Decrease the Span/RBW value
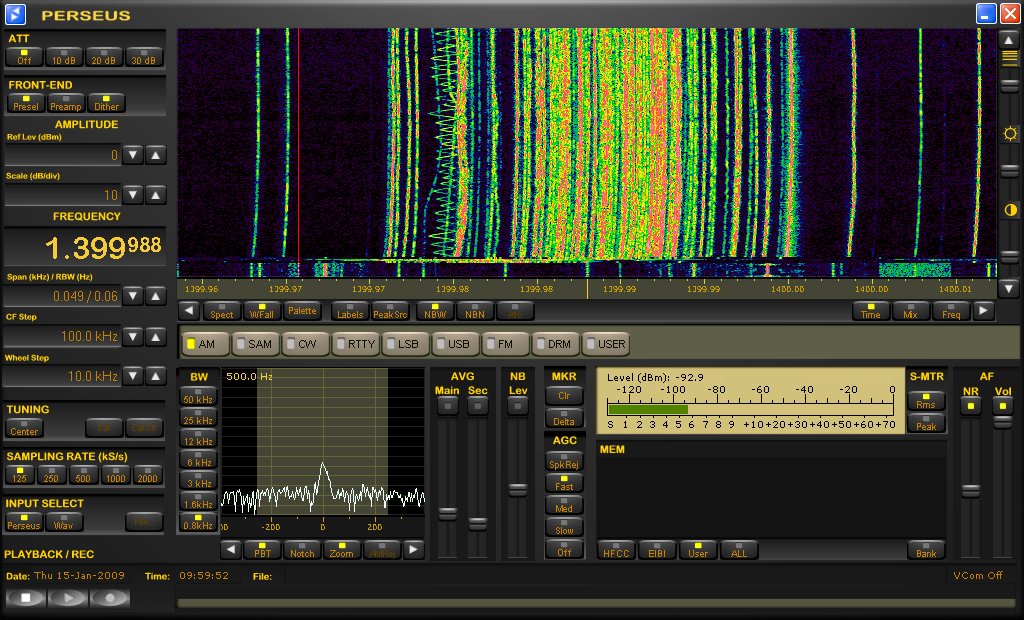This screenshot has width=1024, height=620. (x=133, y=296)
